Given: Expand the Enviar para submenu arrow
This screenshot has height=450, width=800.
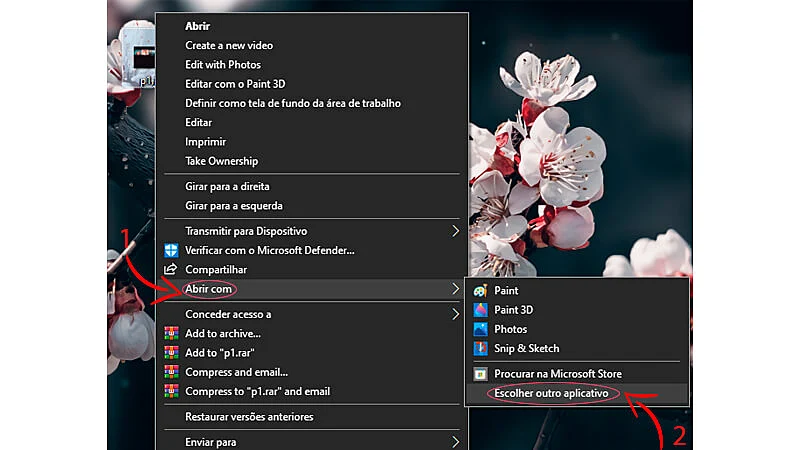Looking at the screenshot, I should click(455, 442).
